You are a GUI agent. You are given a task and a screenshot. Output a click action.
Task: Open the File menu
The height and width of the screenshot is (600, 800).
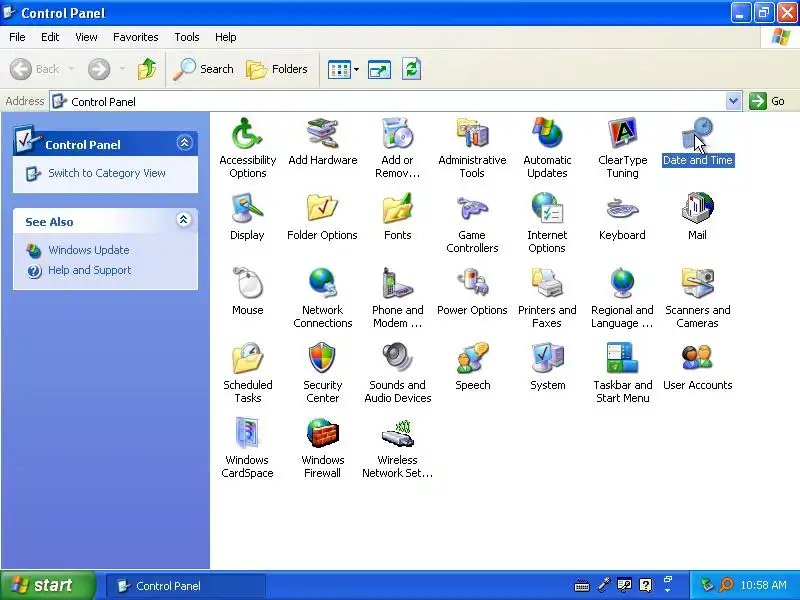point(17,37)
